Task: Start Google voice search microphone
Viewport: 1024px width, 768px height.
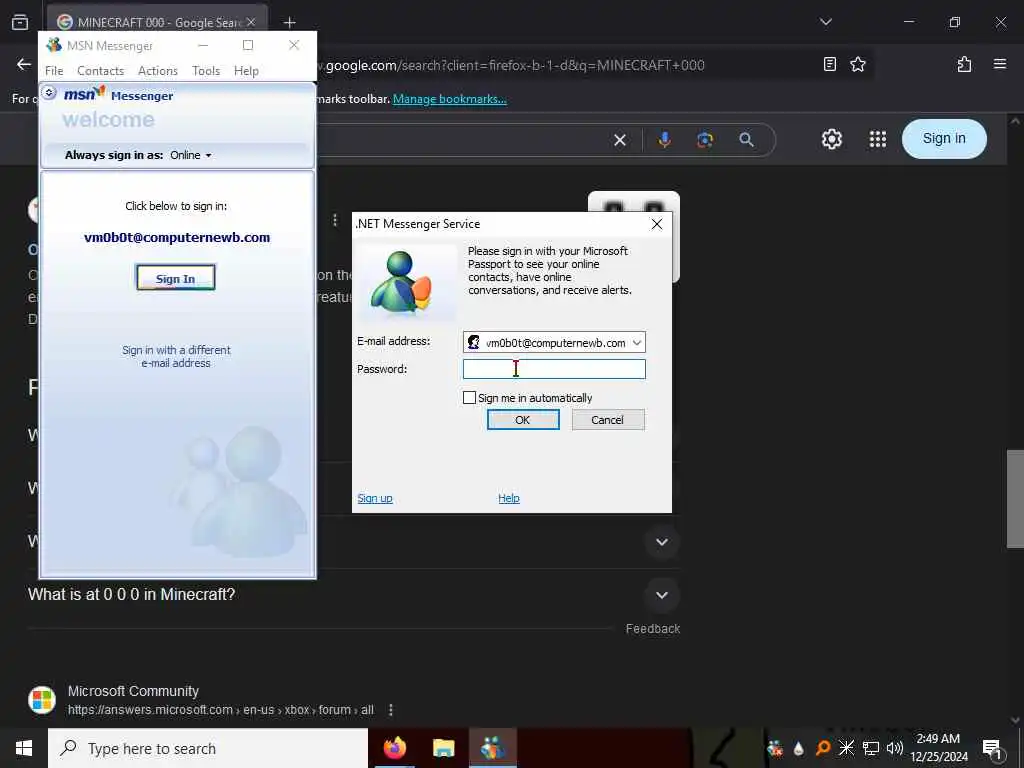Action: 664,140
